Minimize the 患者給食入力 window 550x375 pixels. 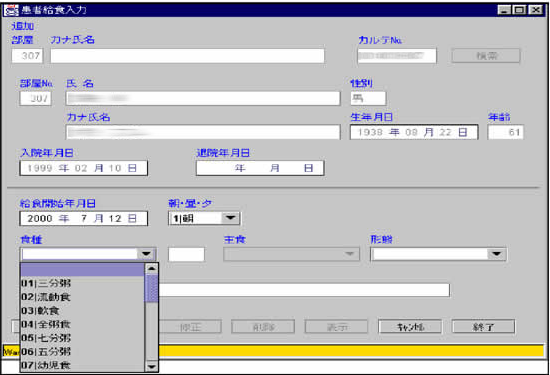coord(504,10)
